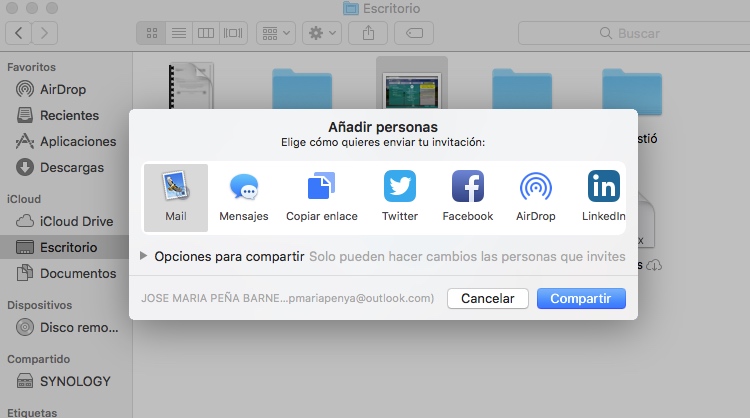Select the selected screenshot thumbnail file
The height and width of the screenshot is (418, 750).
(x=412, y=90)
